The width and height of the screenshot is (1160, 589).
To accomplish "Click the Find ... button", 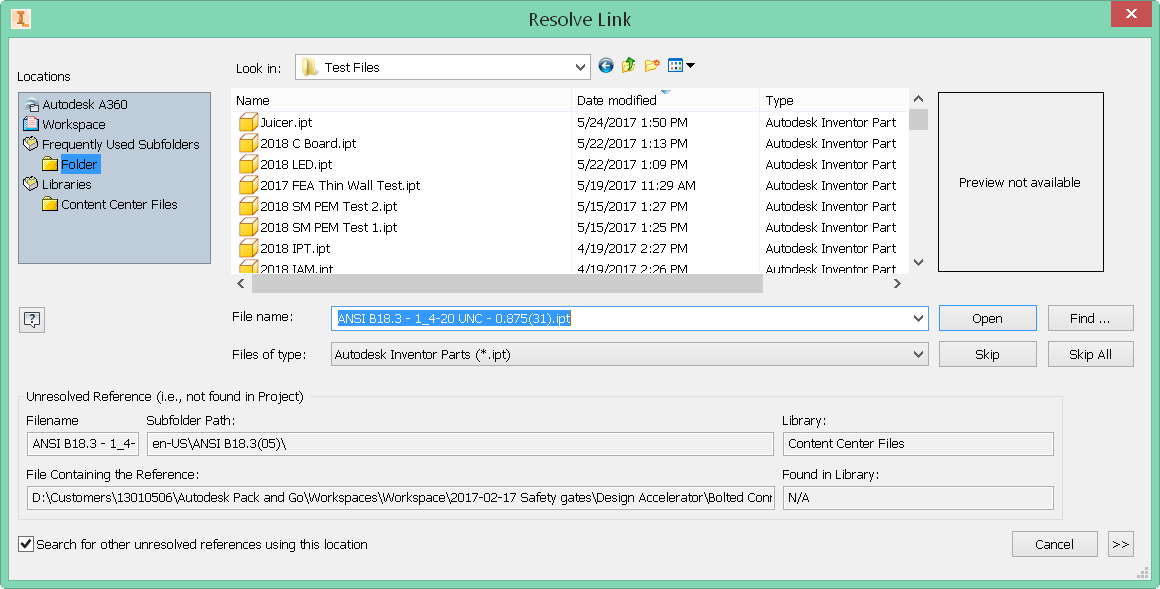I will [x=1090, y=318].
